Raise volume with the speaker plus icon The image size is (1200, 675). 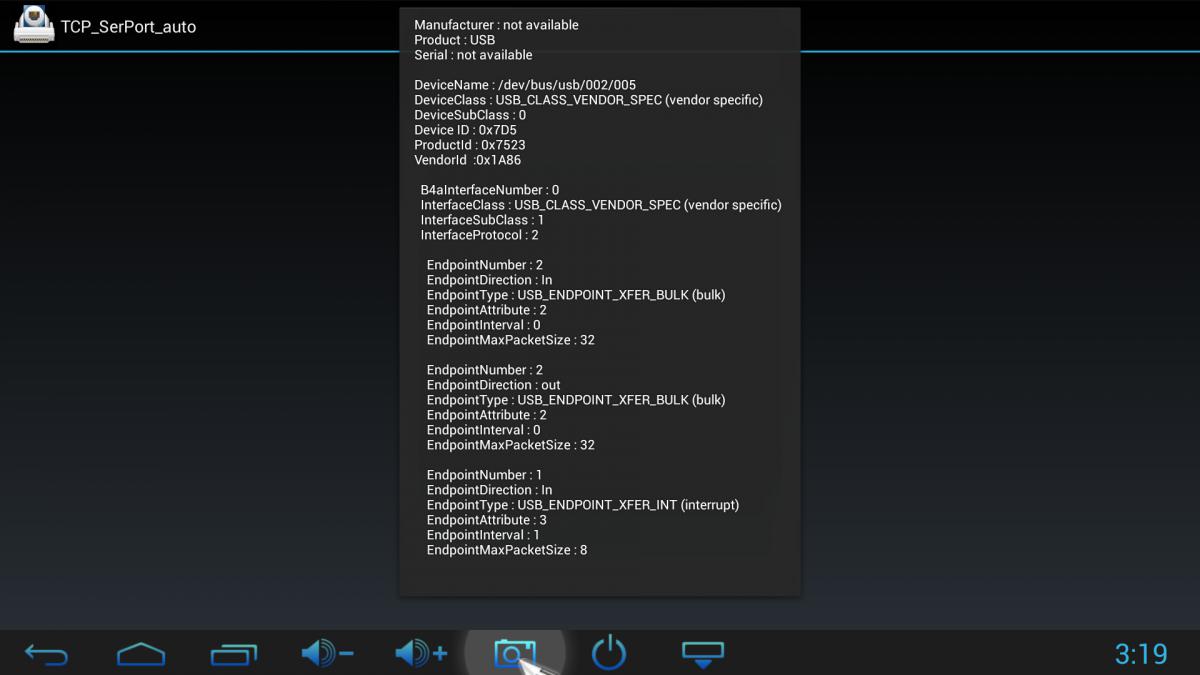click(x=421, y=654)
